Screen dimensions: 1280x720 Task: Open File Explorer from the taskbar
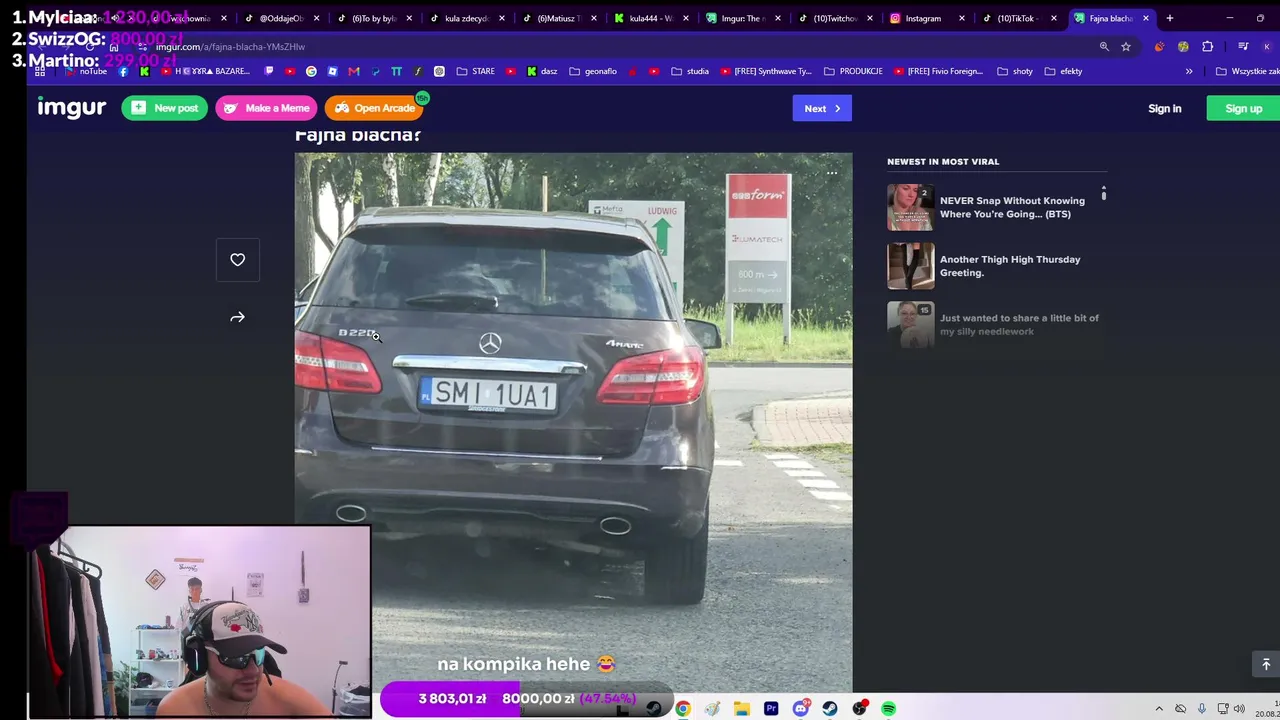pyautogui.click(x=741, y=708)
